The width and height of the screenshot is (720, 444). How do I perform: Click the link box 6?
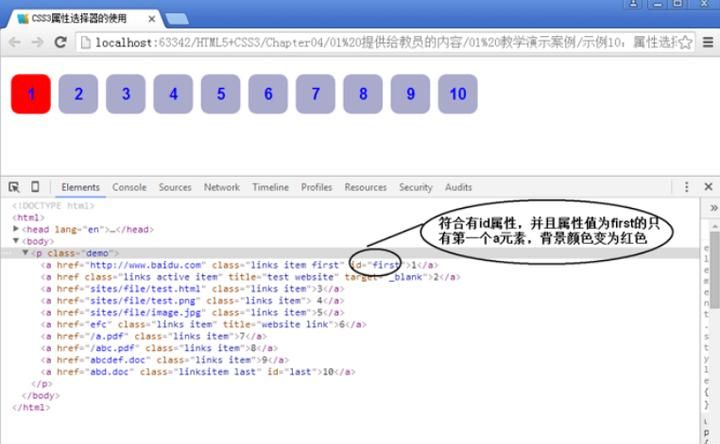click(x=268, y=94)
